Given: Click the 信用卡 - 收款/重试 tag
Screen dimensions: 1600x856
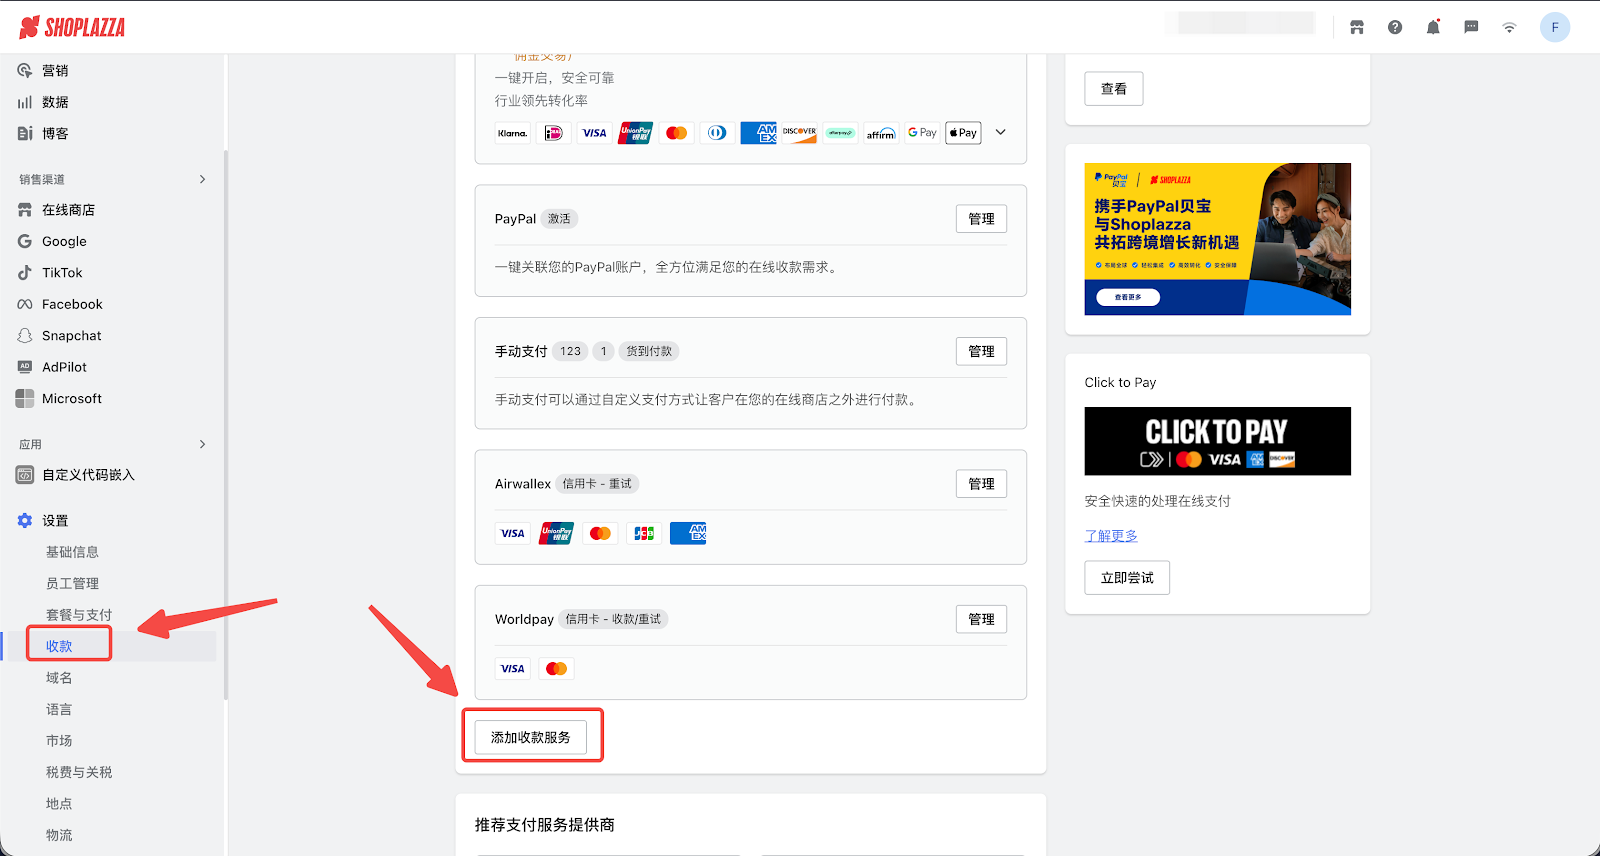Looking at the screenshot, I should click(x=613, y=619).
